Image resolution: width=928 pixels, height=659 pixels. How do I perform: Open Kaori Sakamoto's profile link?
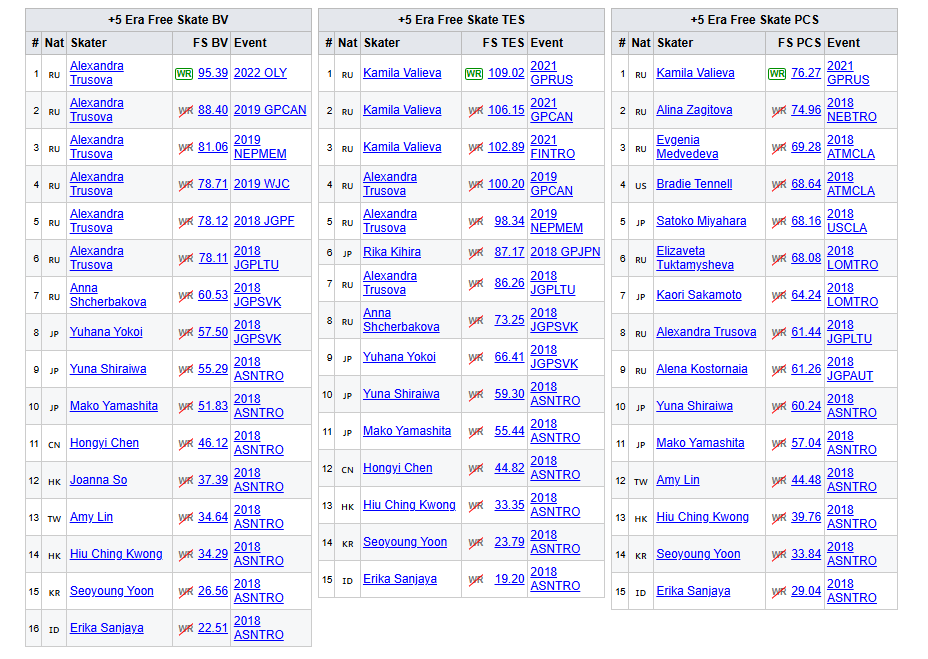699,295
